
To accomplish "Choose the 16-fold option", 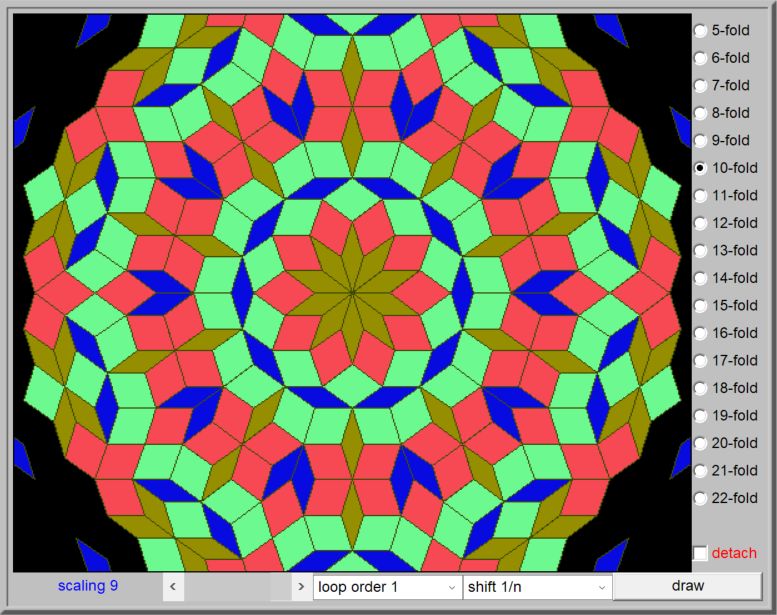I will 700,333.
